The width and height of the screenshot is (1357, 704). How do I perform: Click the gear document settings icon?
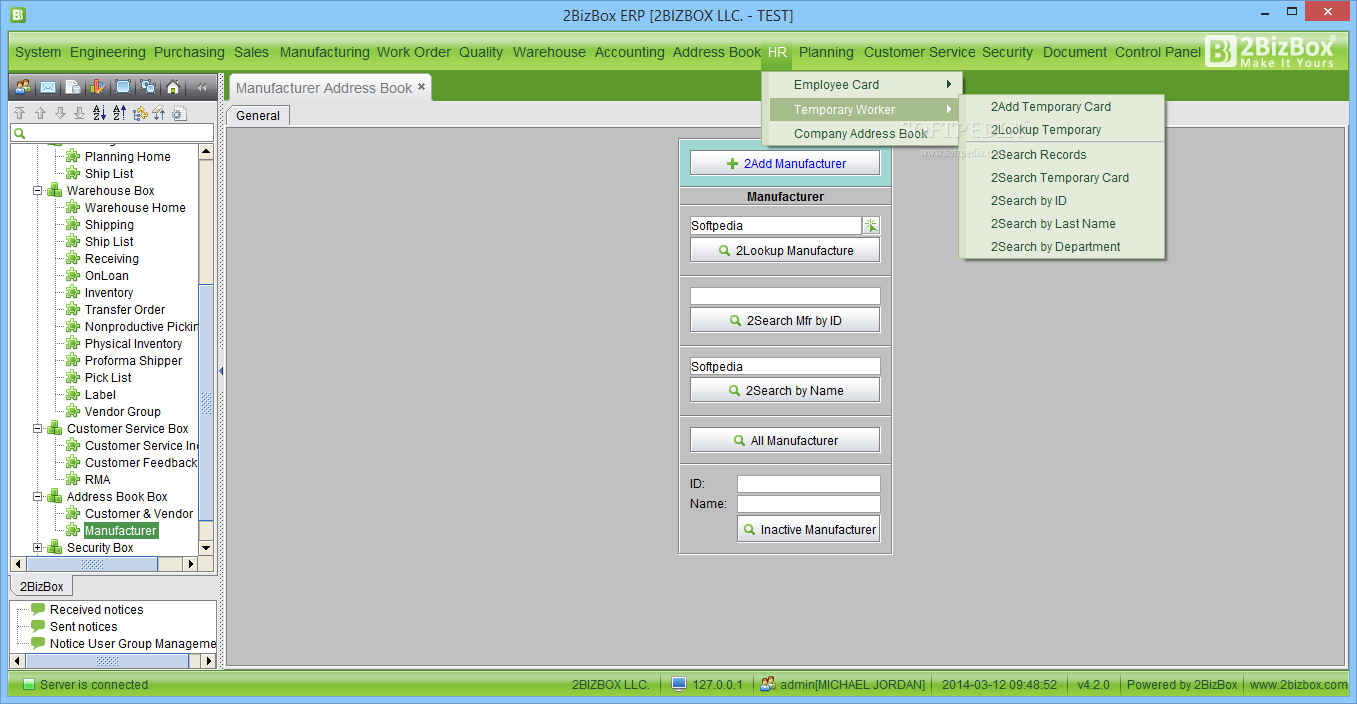pyautogui.click(x=179, y=113)
